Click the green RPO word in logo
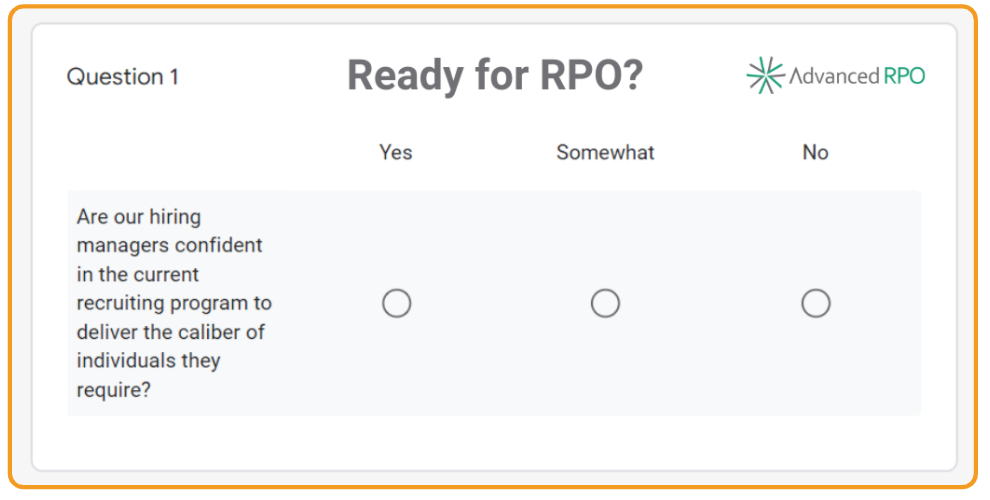 click(905, 76)
